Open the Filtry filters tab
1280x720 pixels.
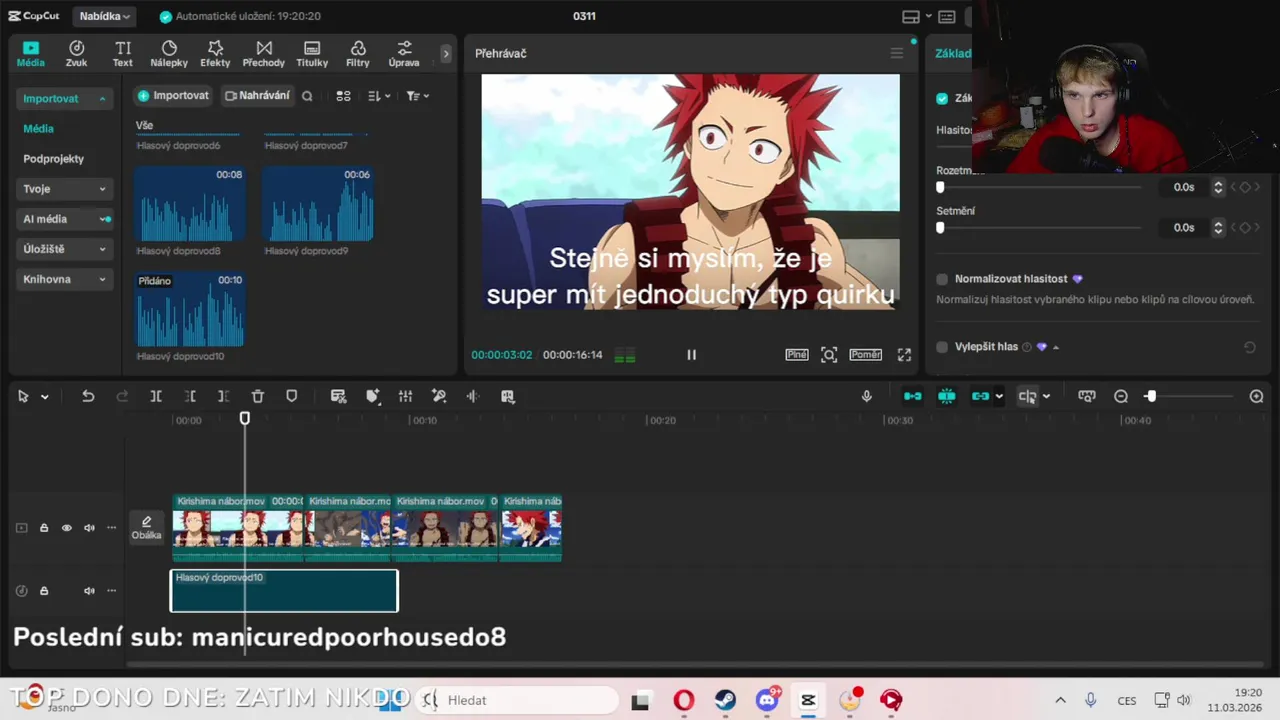357,54
